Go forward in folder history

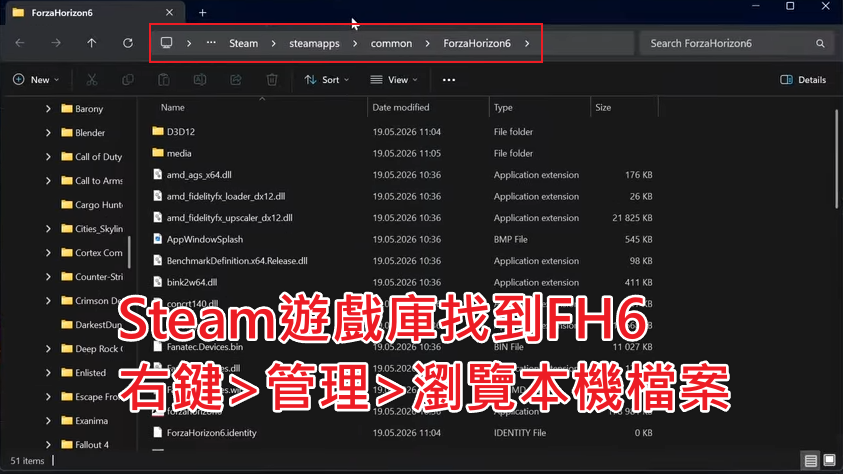[x=56, y=43]
